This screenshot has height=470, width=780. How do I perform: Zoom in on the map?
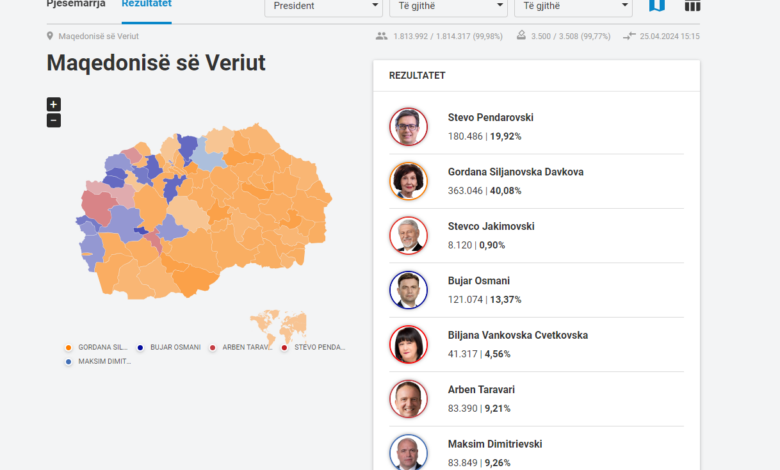(x=54, y=104)
